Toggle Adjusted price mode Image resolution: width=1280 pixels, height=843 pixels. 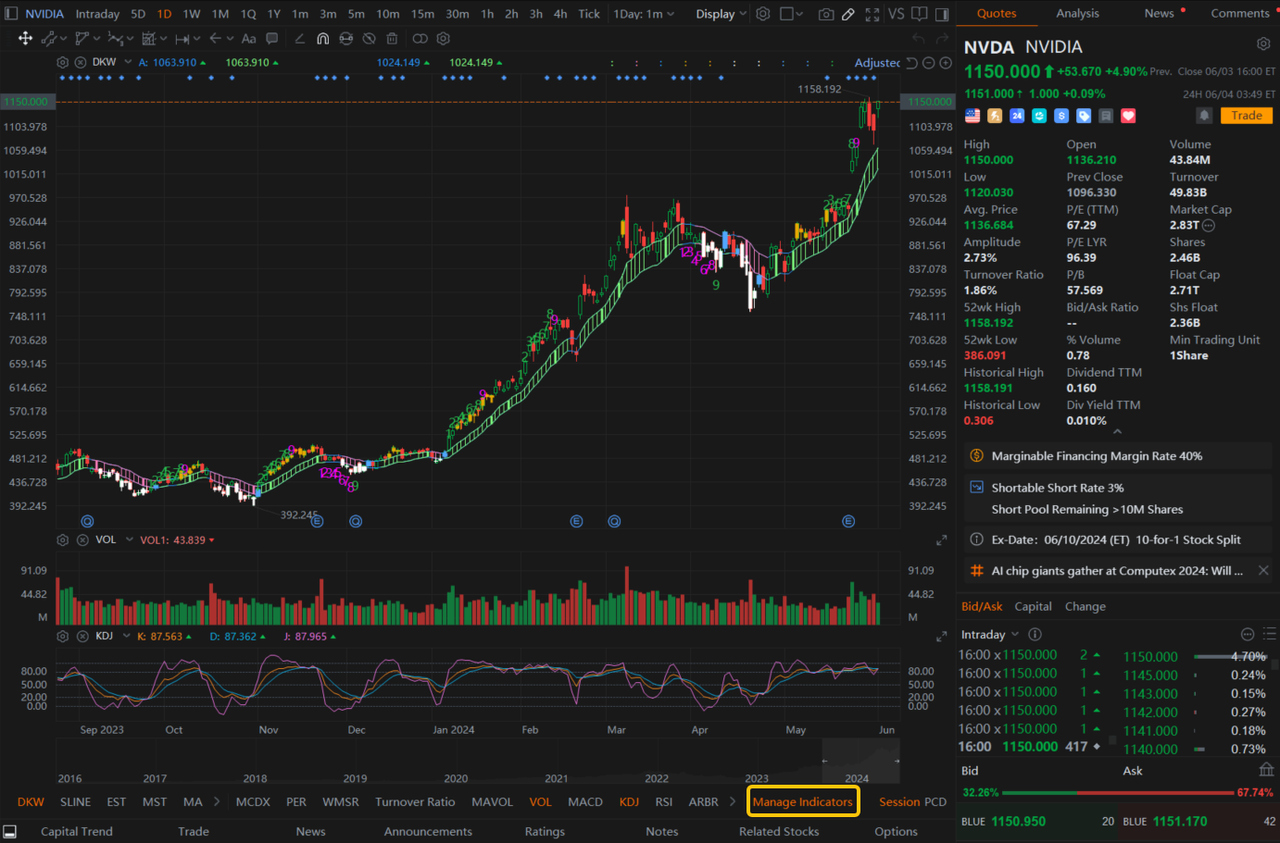(877, 63)
